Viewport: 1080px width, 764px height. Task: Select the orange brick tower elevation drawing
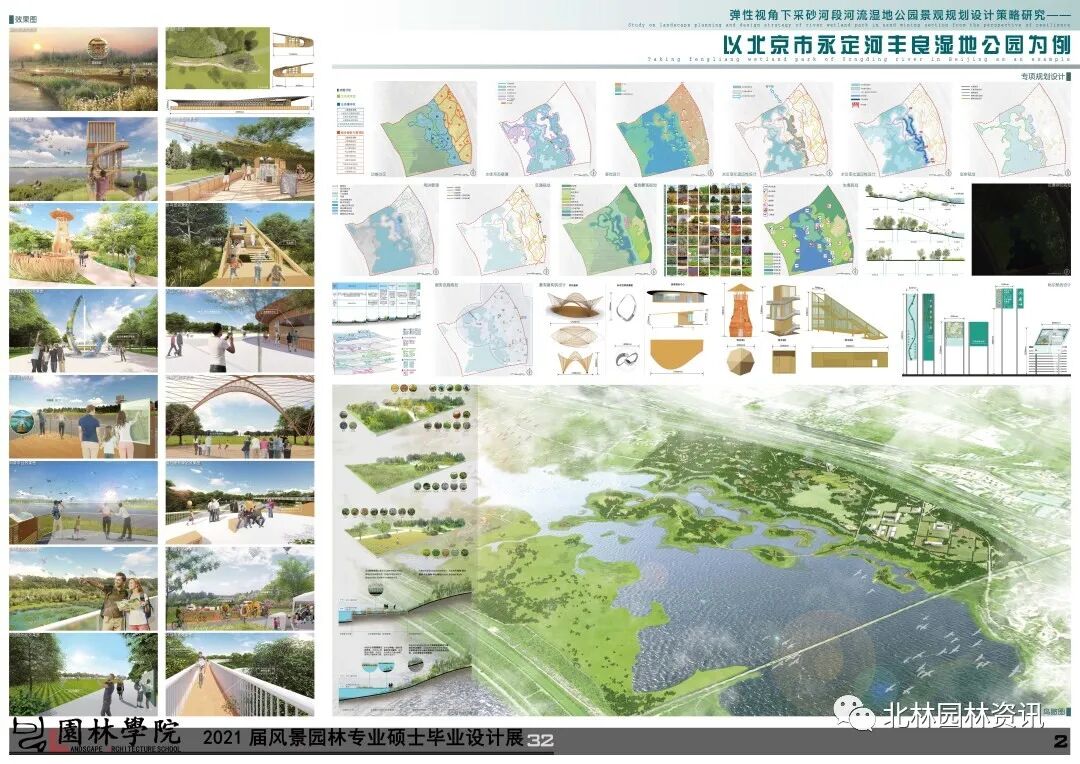tap(741, 310)
